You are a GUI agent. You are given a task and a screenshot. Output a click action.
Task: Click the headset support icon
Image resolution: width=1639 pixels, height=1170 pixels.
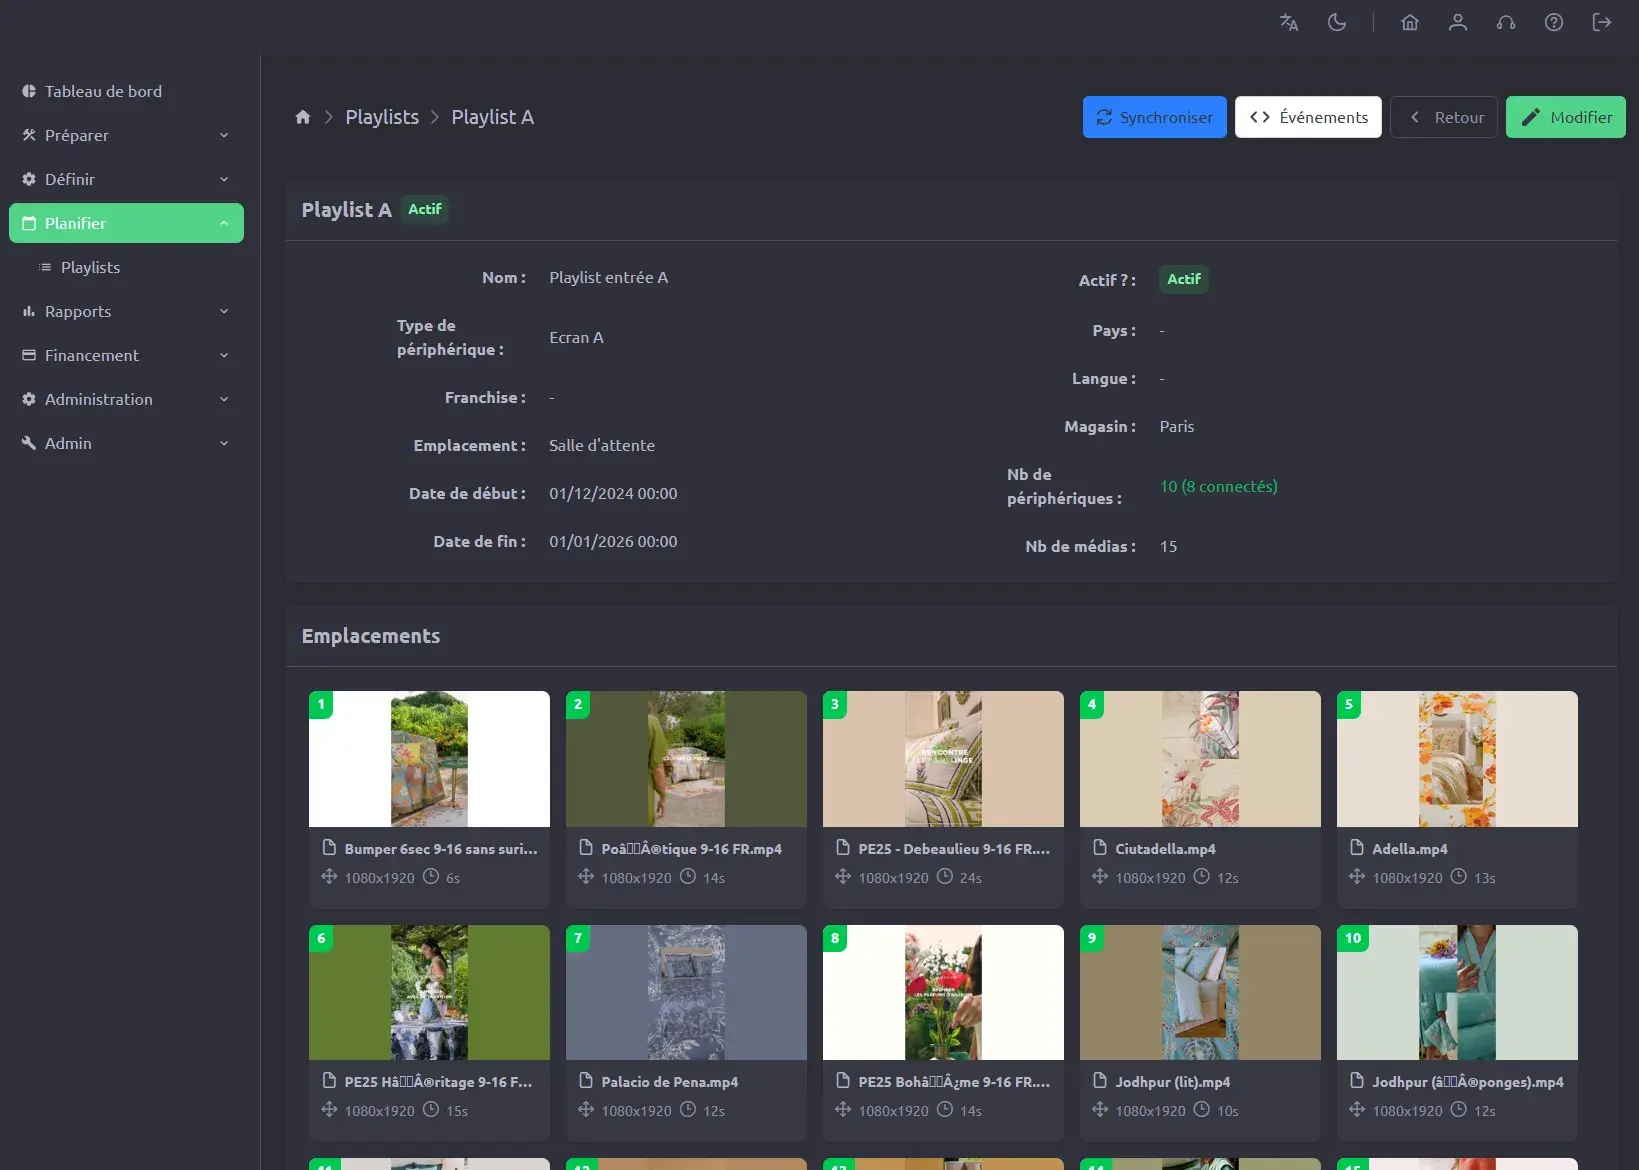1506,22
